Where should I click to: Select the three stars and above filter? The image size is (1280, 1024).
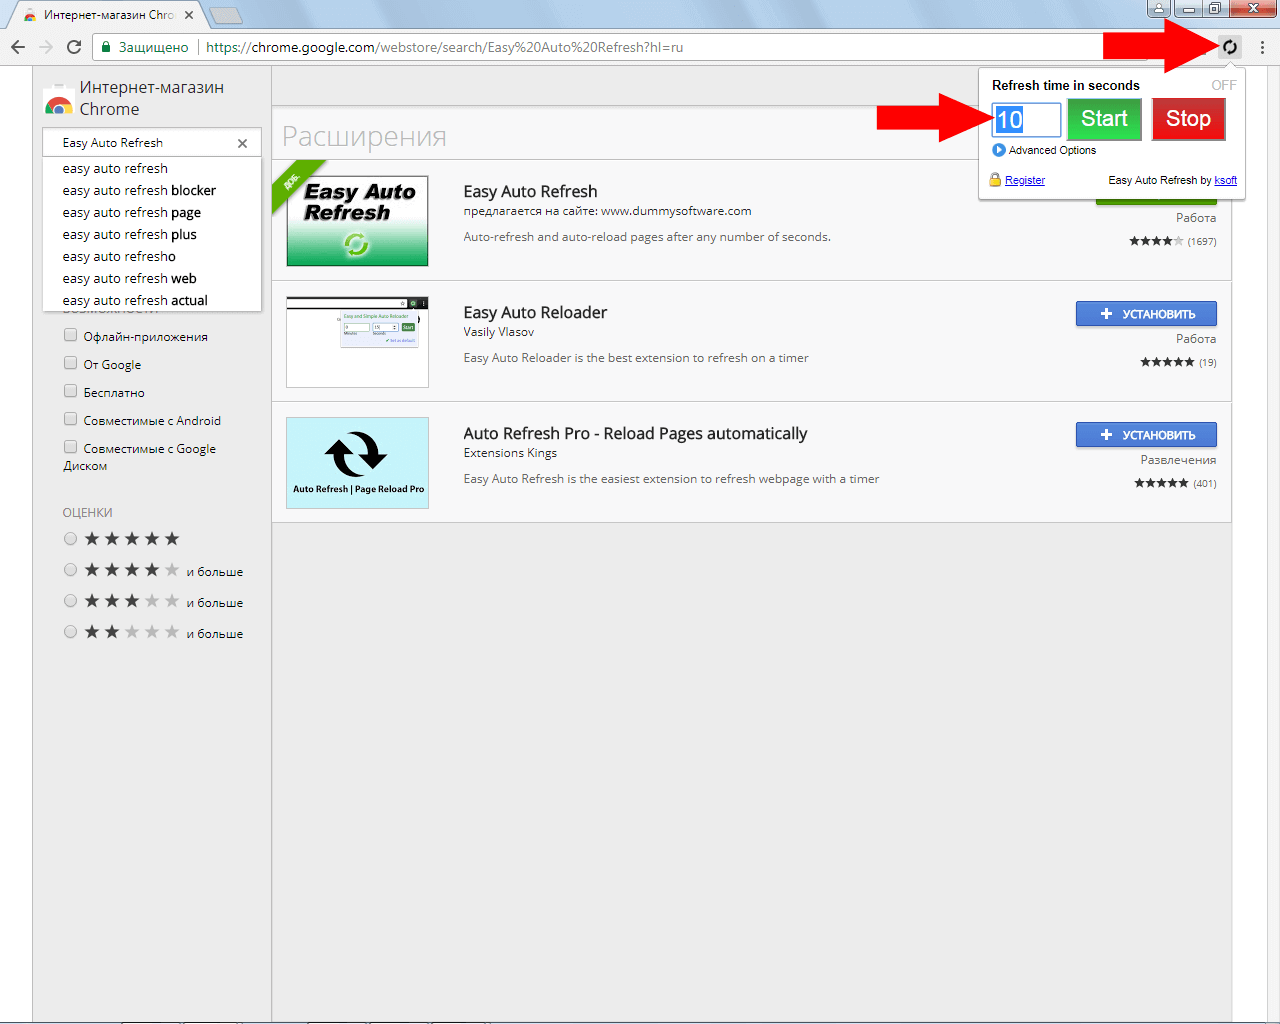tap(70, 601)
